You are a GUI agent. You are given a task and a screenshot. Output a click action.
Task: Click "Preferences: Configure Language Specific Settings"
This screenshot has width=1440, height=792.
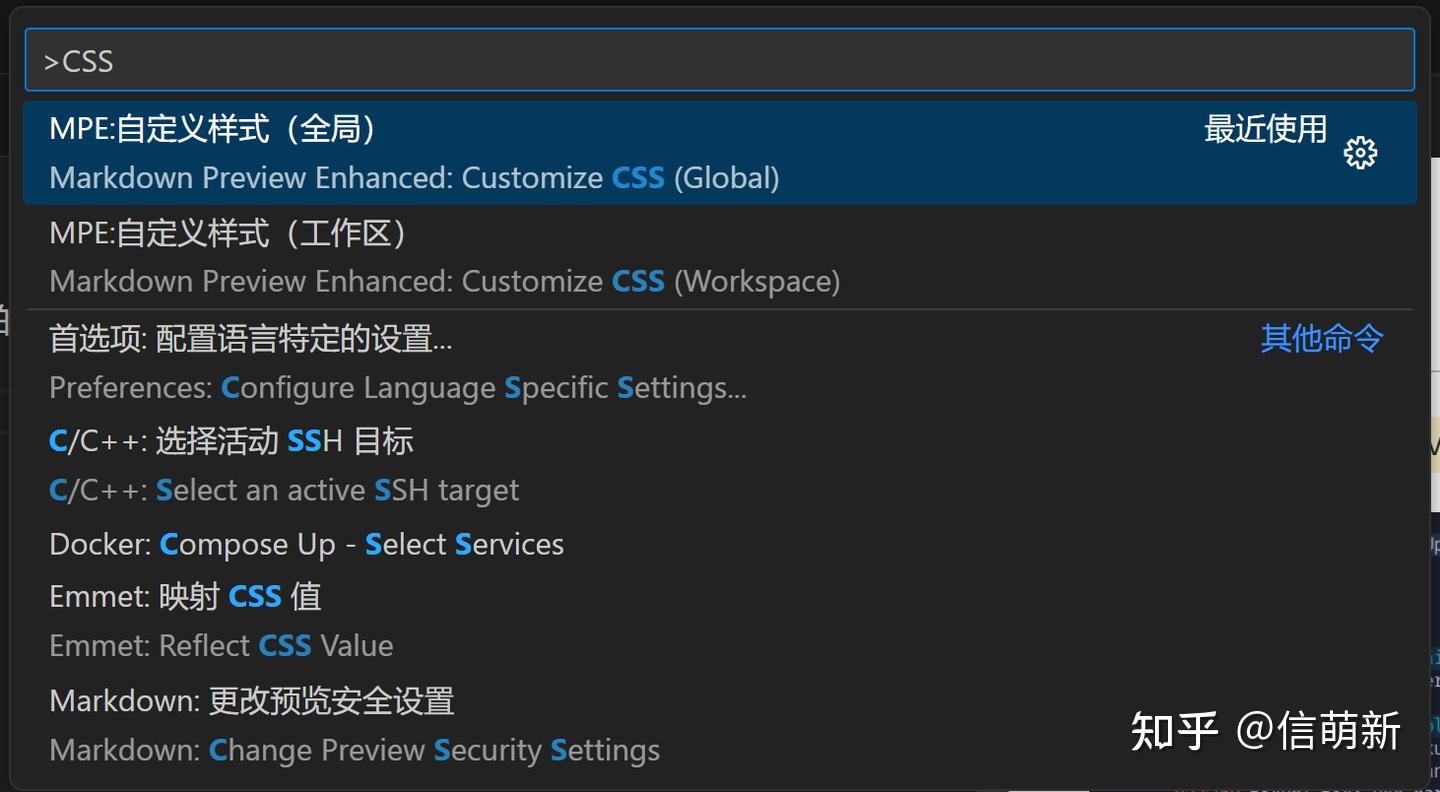[398, 387]
